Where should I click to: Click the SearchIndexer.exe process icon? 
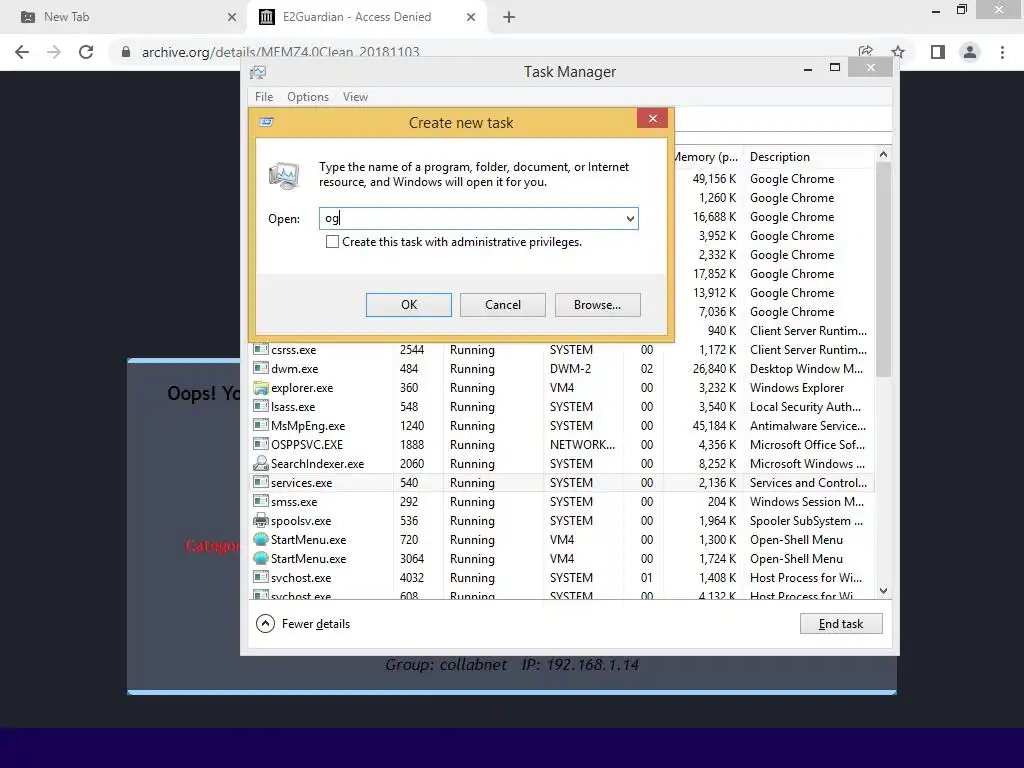click(261, 463)
